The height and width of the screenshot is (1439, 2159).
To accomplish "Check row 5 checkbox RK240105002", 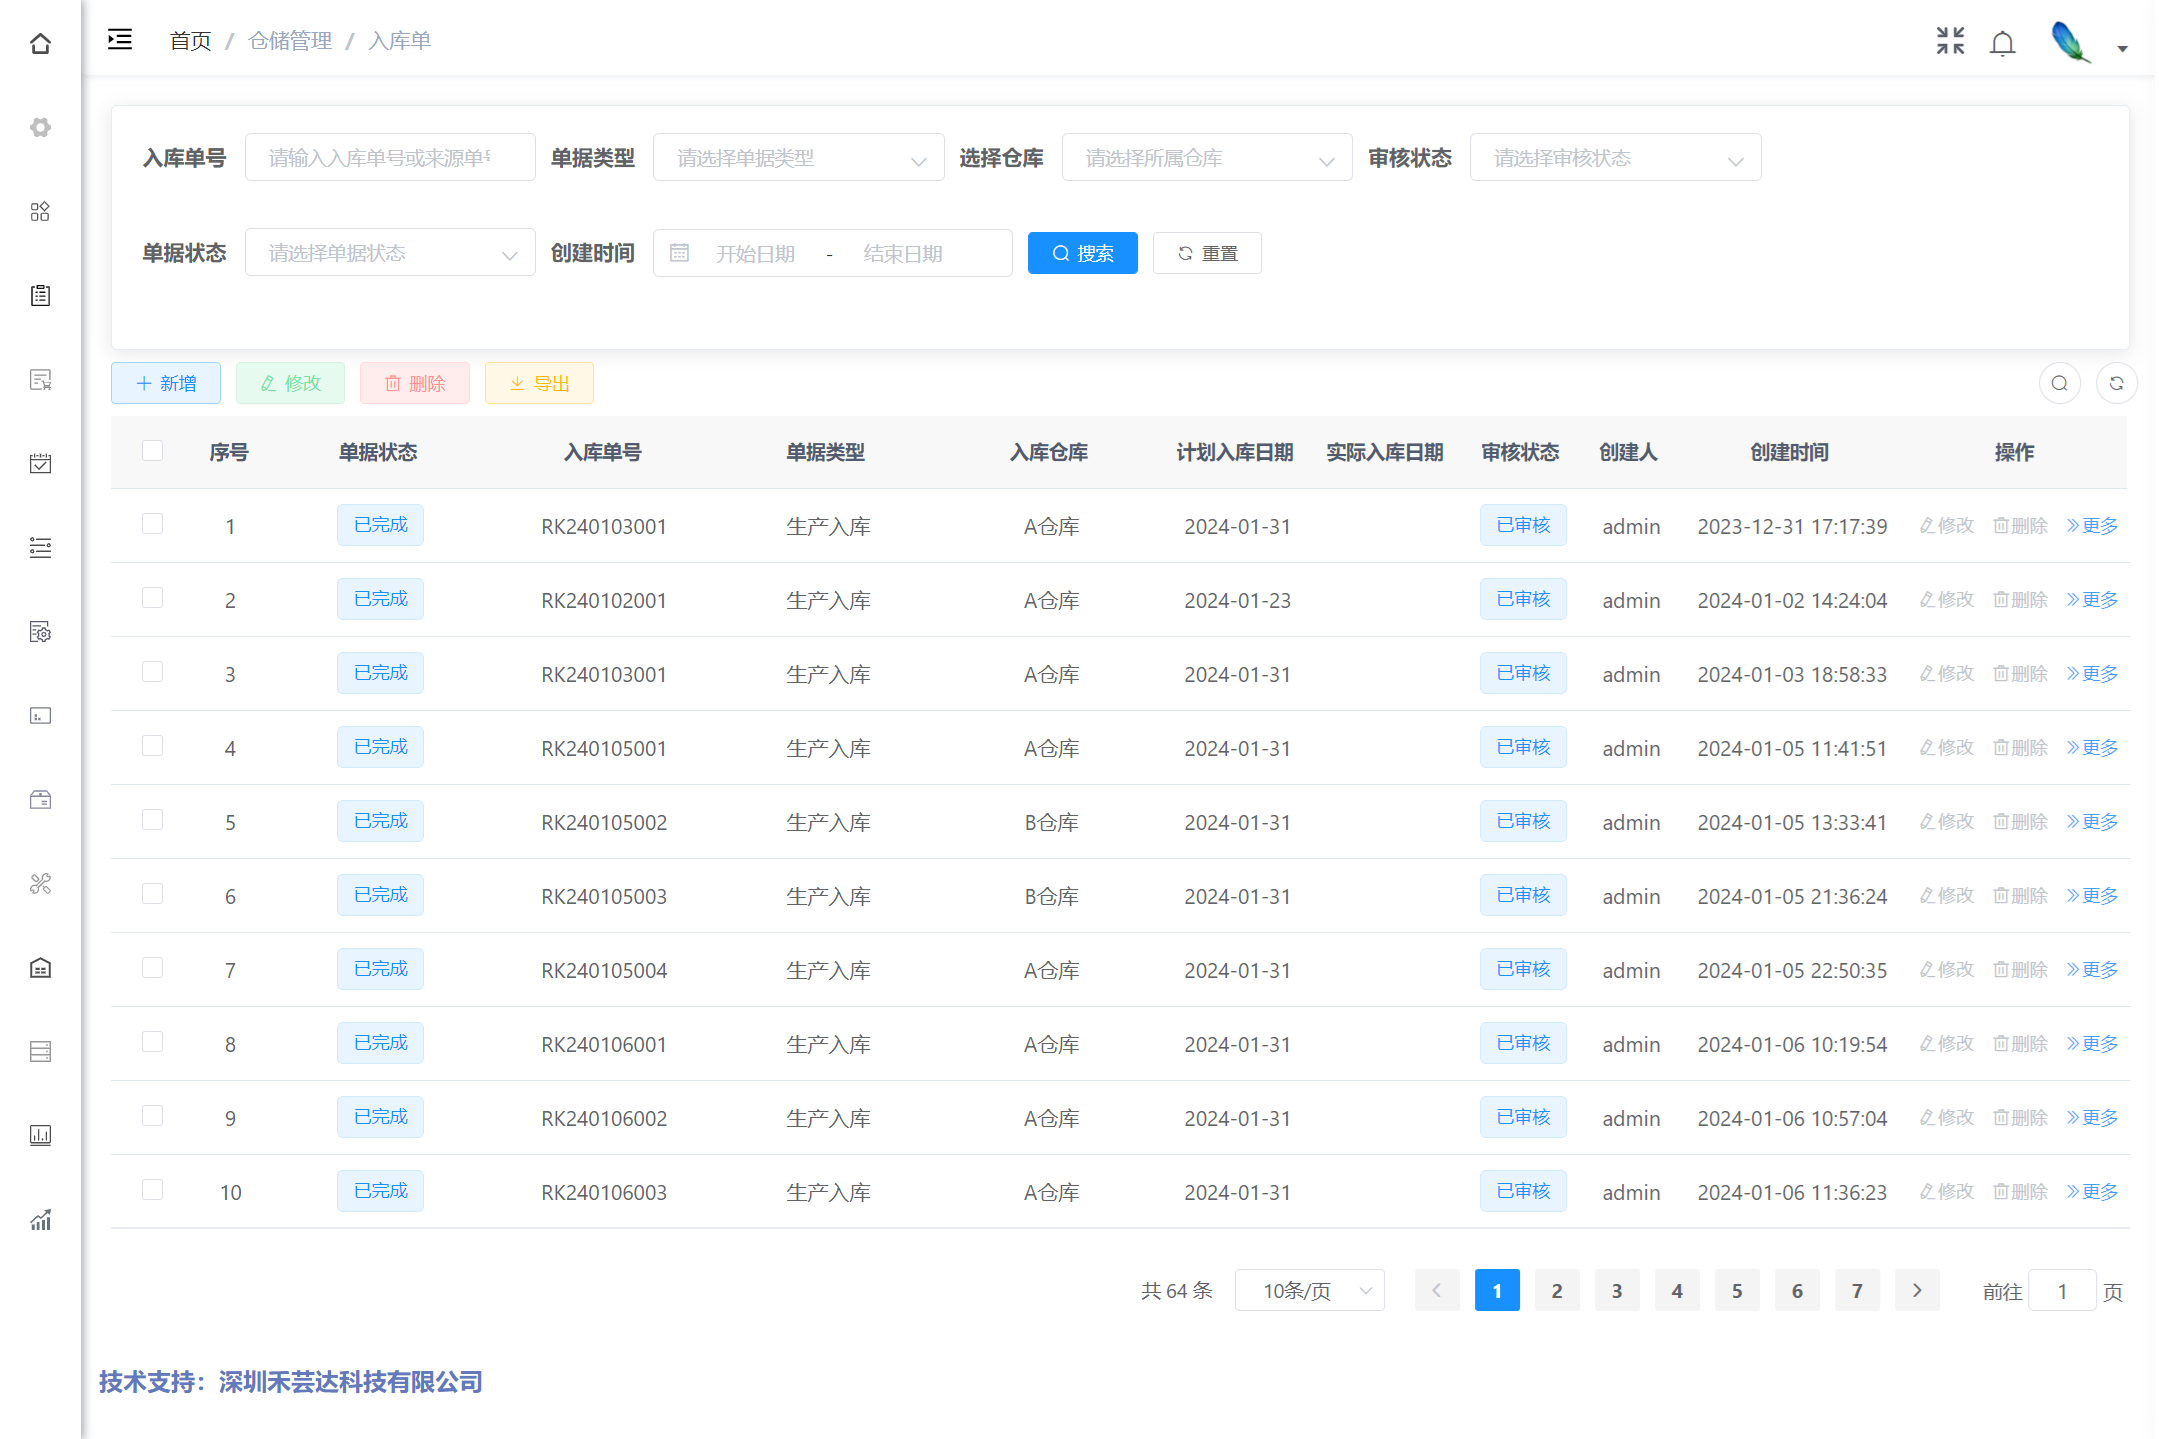I will [152, 820].
